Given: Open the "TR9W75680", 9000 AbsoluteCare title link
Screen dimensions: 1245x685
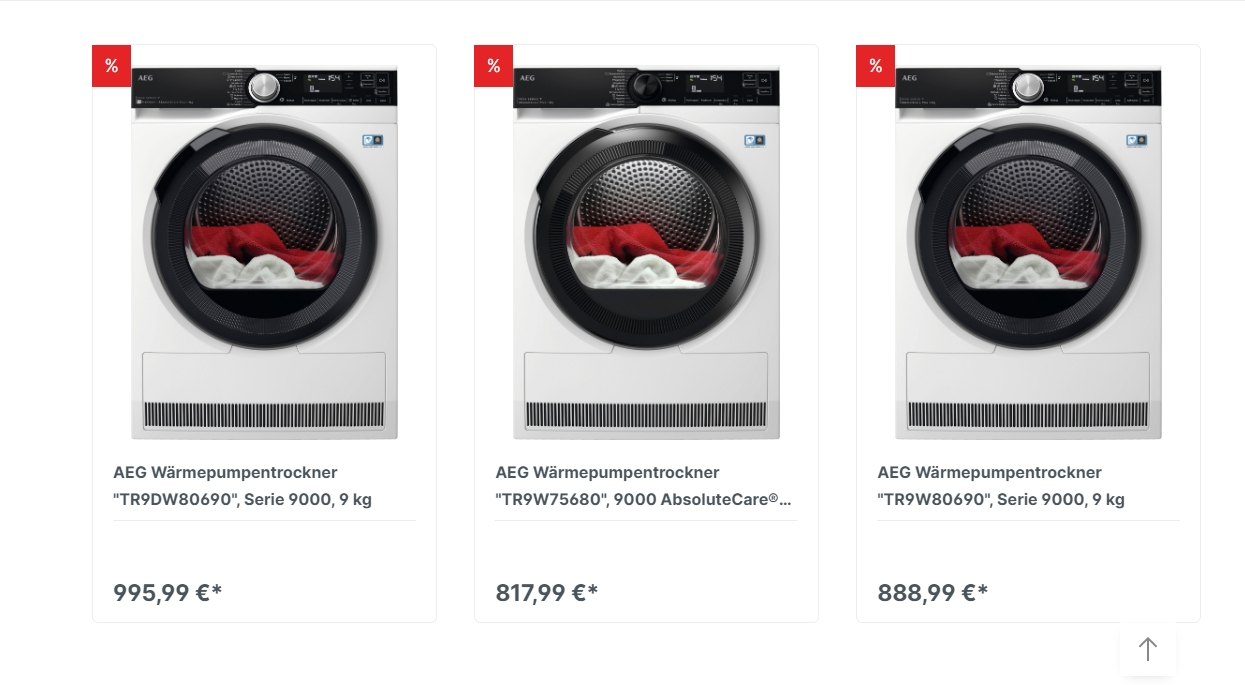Looking at the screenshot, I should click(645, 486).
